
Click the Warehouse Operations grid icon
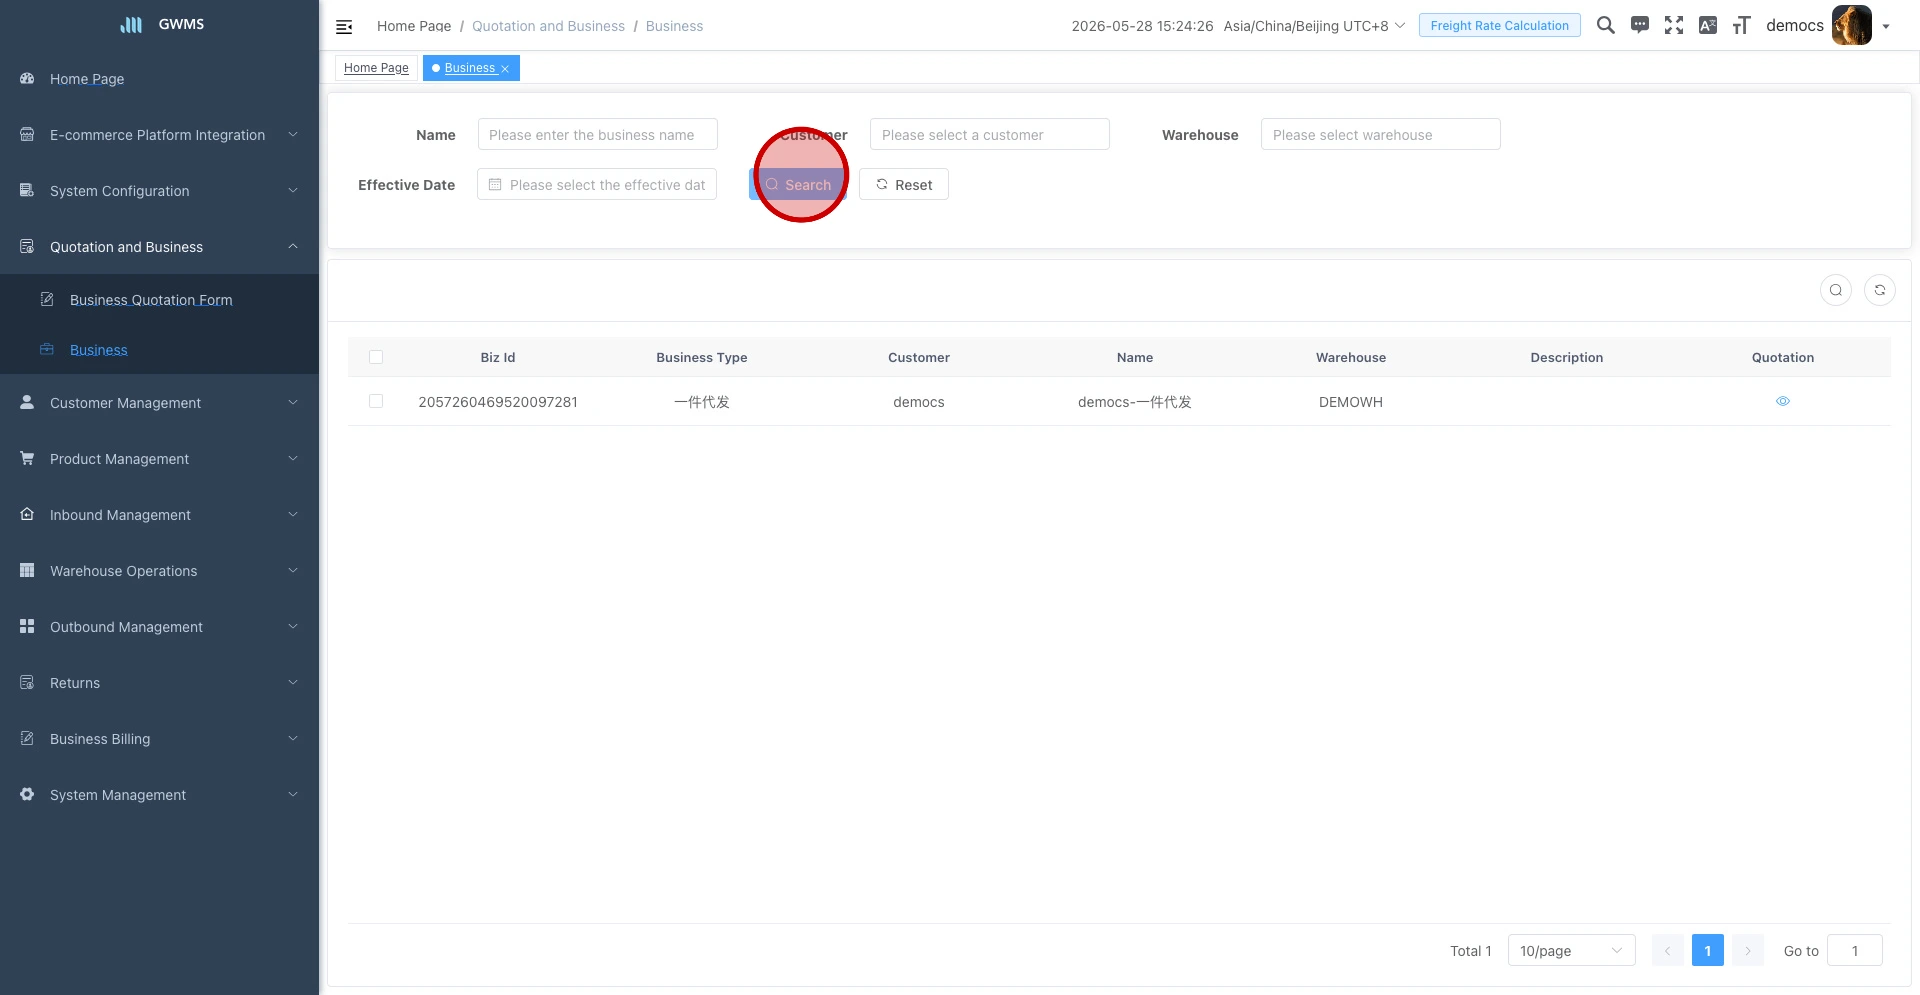tap(27, 570)
